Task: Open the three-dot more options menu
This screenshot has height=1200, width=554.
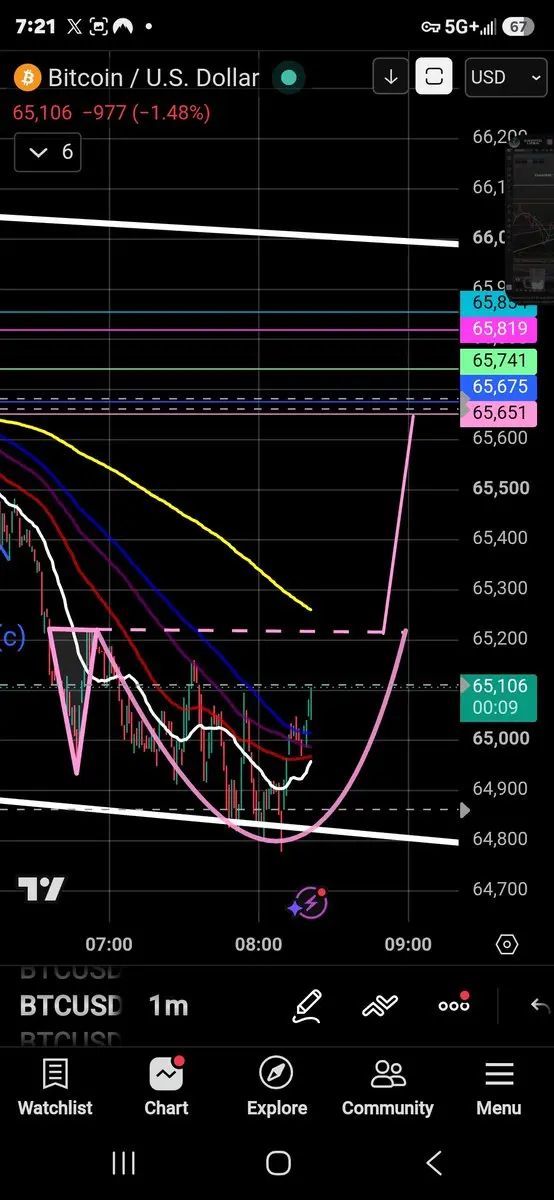Action: [454, 1004]
